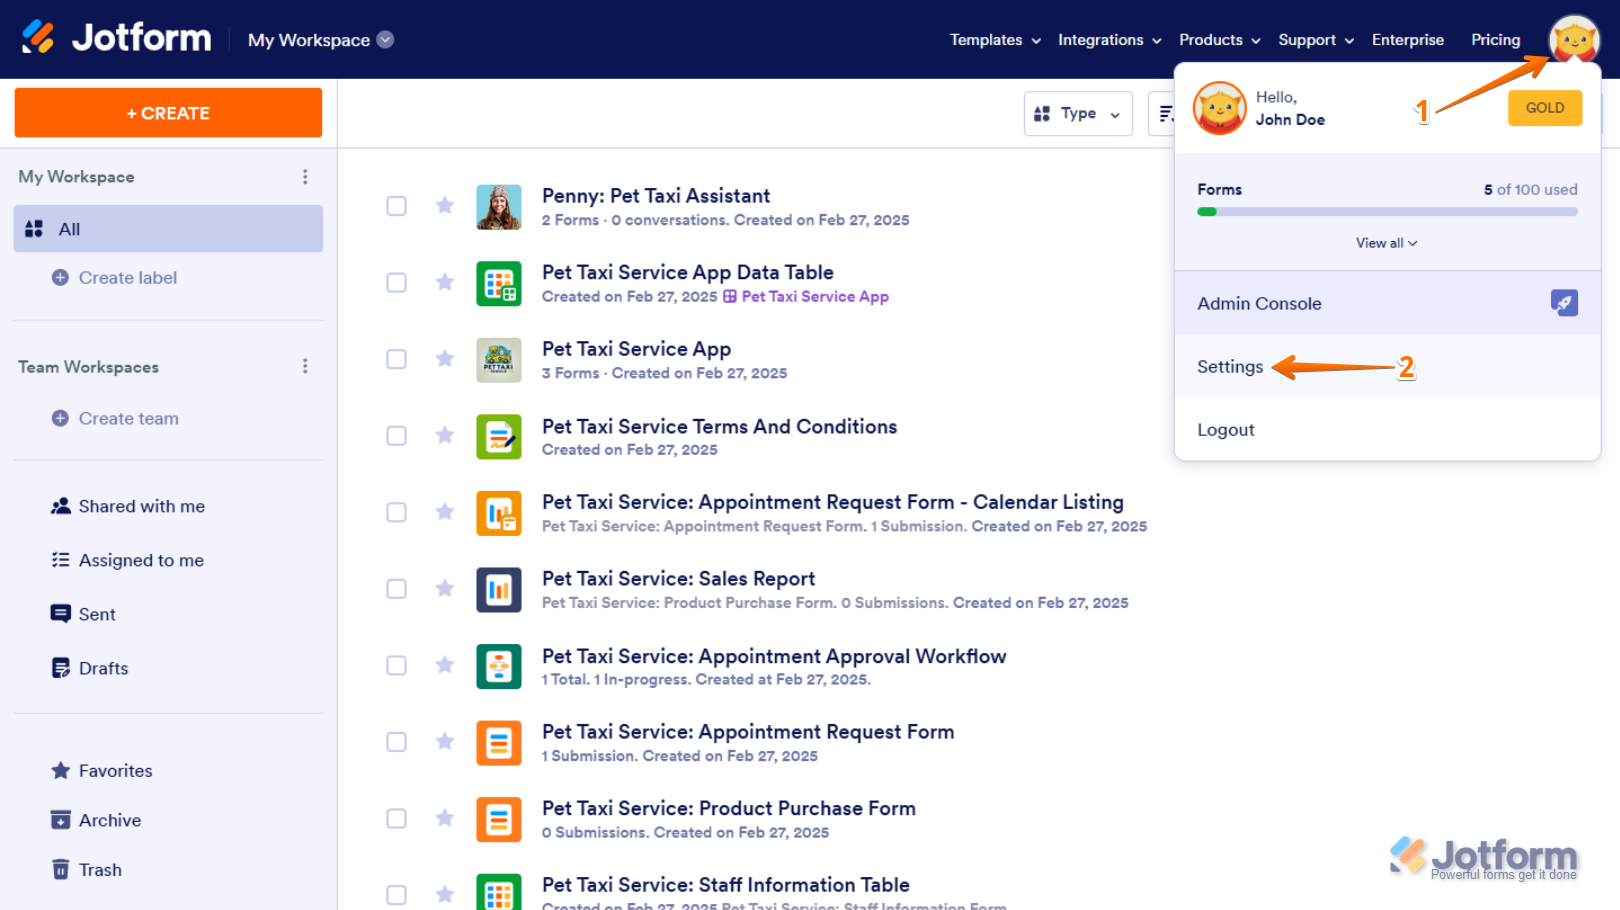Tick the Pet Taxi Service App checkbox

(397, 359)
